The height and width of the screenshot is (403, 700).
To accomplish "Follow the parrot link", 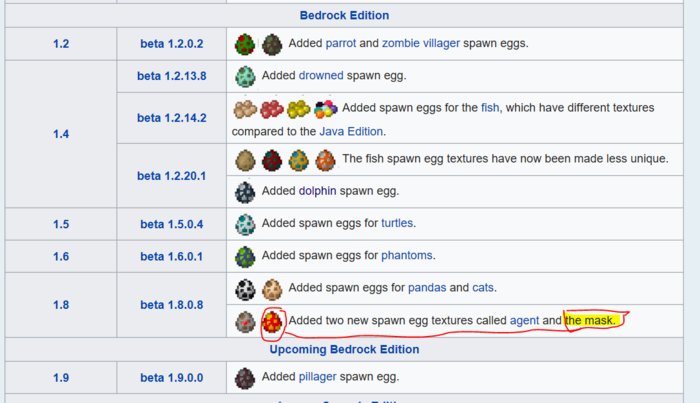I will [x=341, y=43].
